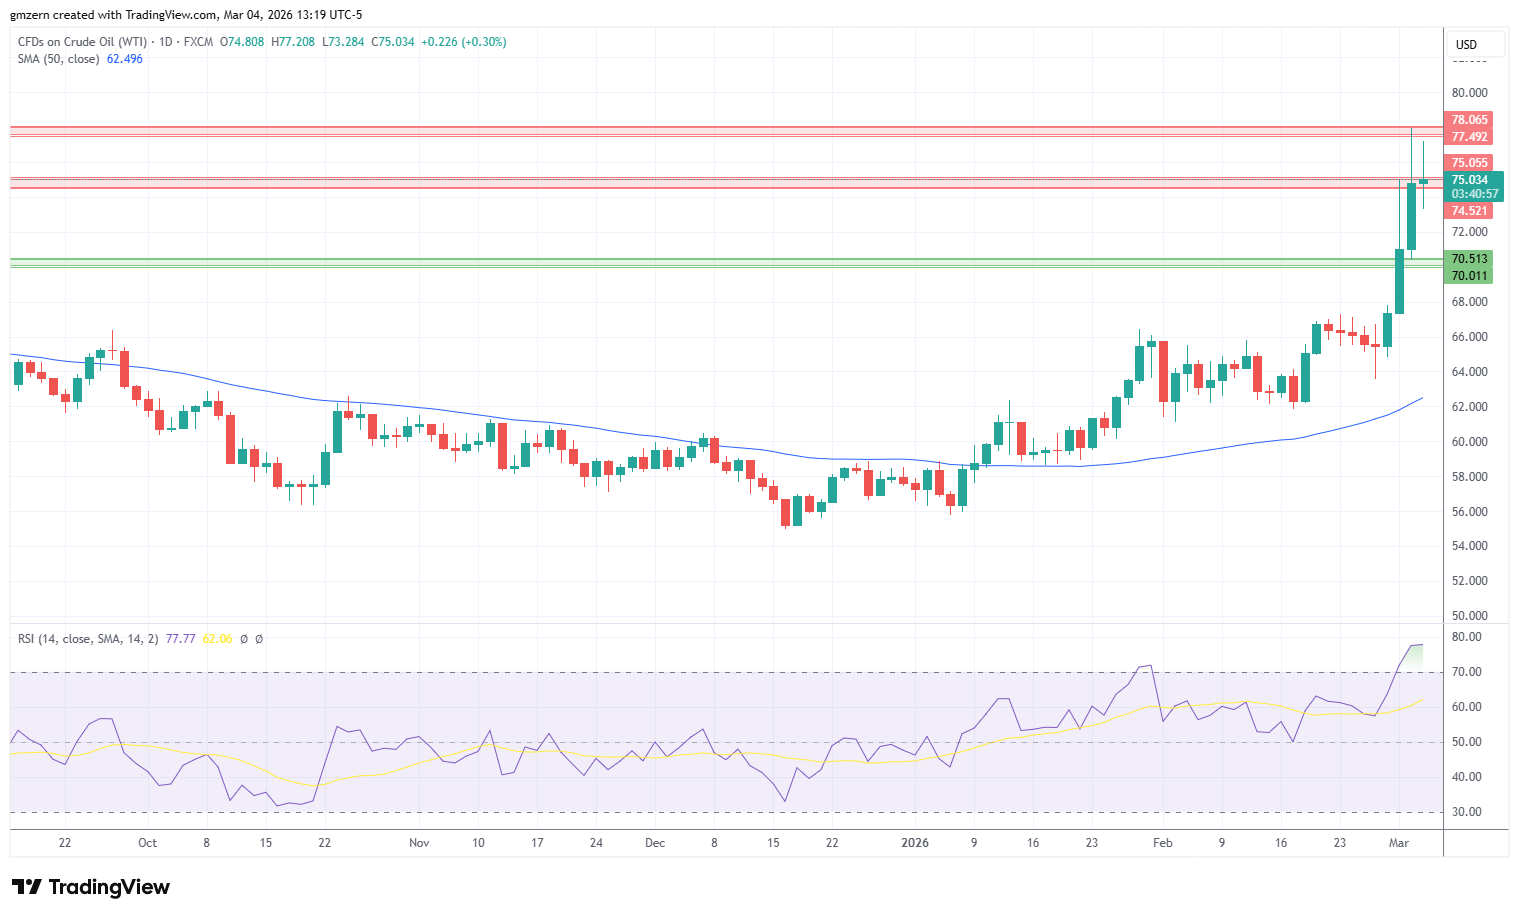Click the 30.00 RSI axis label

pos(1467,812)
